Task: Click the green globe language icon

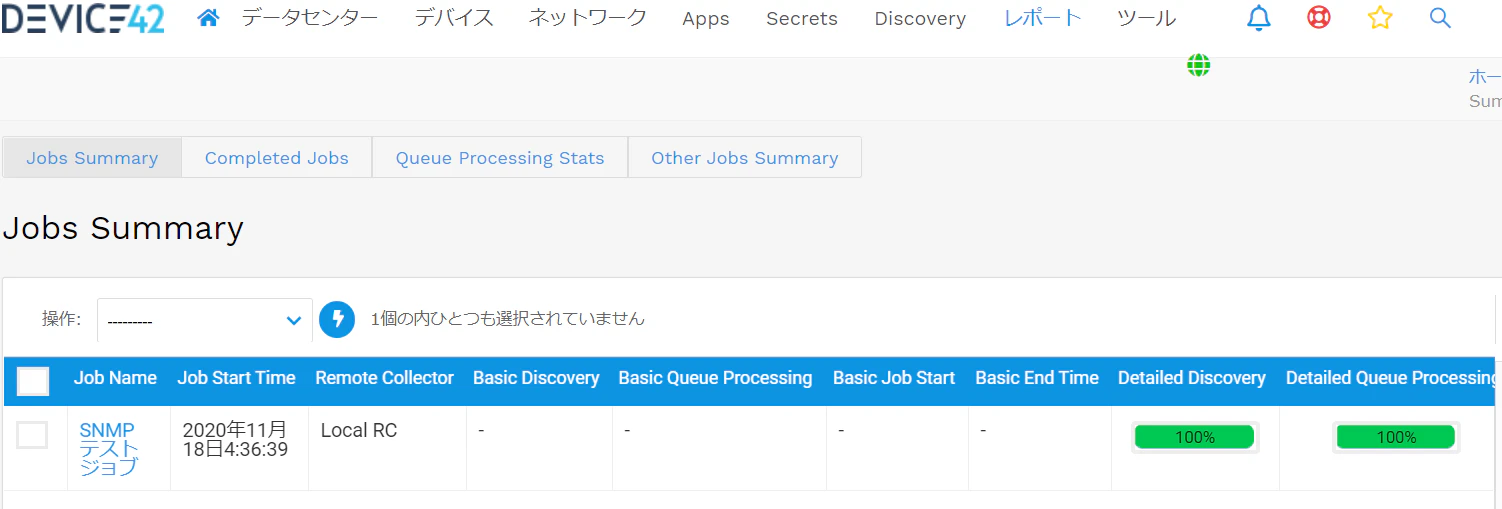Action: pyautogui.click(x=1198, y=65)
